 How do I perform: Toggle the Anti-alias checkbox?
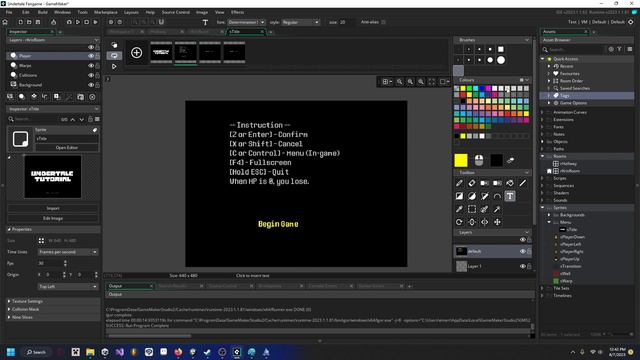click(x=383, y=22)
